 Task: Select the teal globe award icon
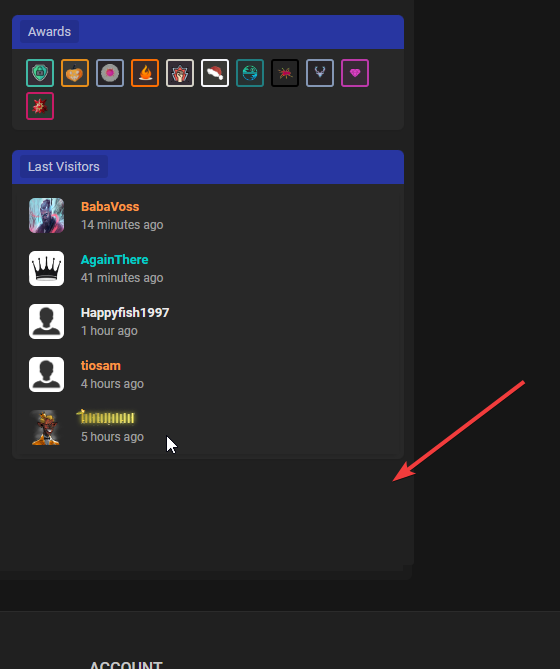(250, 73)
